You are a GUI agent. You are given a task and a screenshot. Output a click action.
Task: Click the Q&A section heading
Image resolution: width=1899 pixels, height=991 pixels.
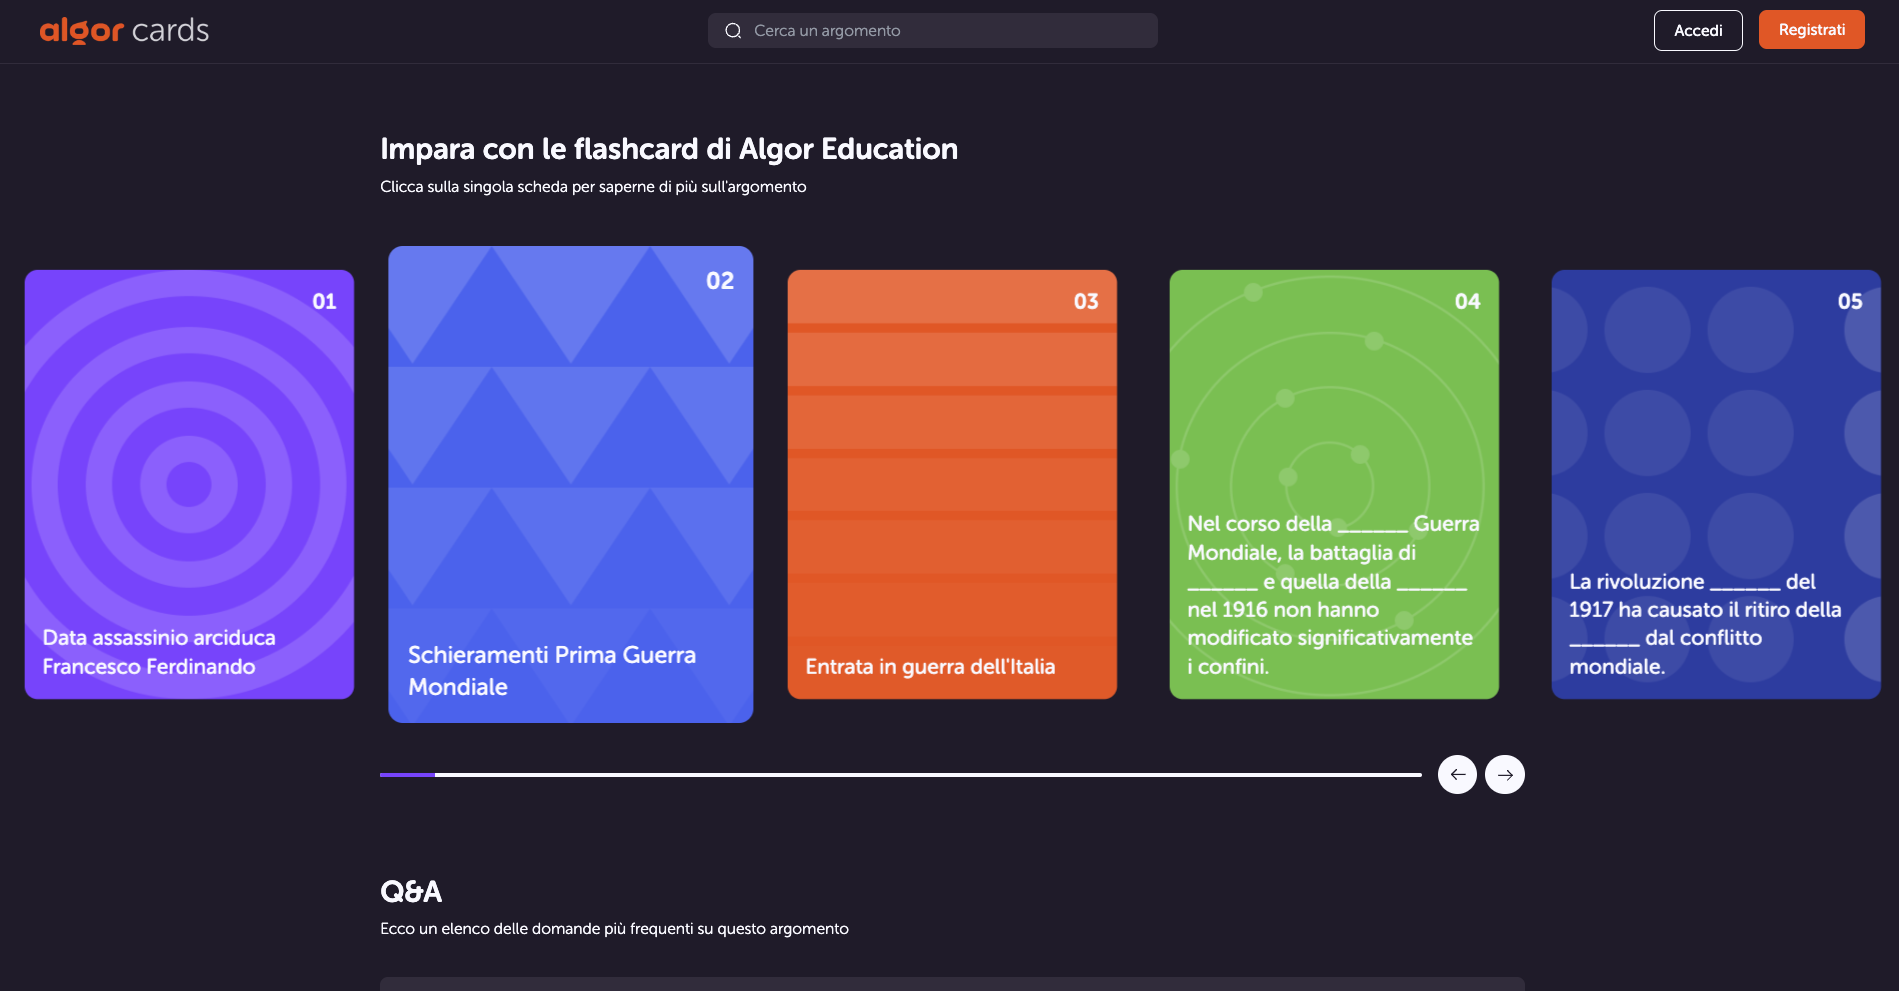click(x=411, y=891)
